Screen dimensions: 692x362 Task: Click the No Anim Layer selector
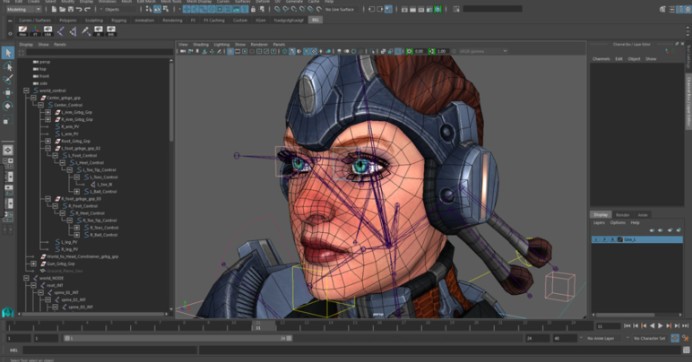[x=601, y=338]
